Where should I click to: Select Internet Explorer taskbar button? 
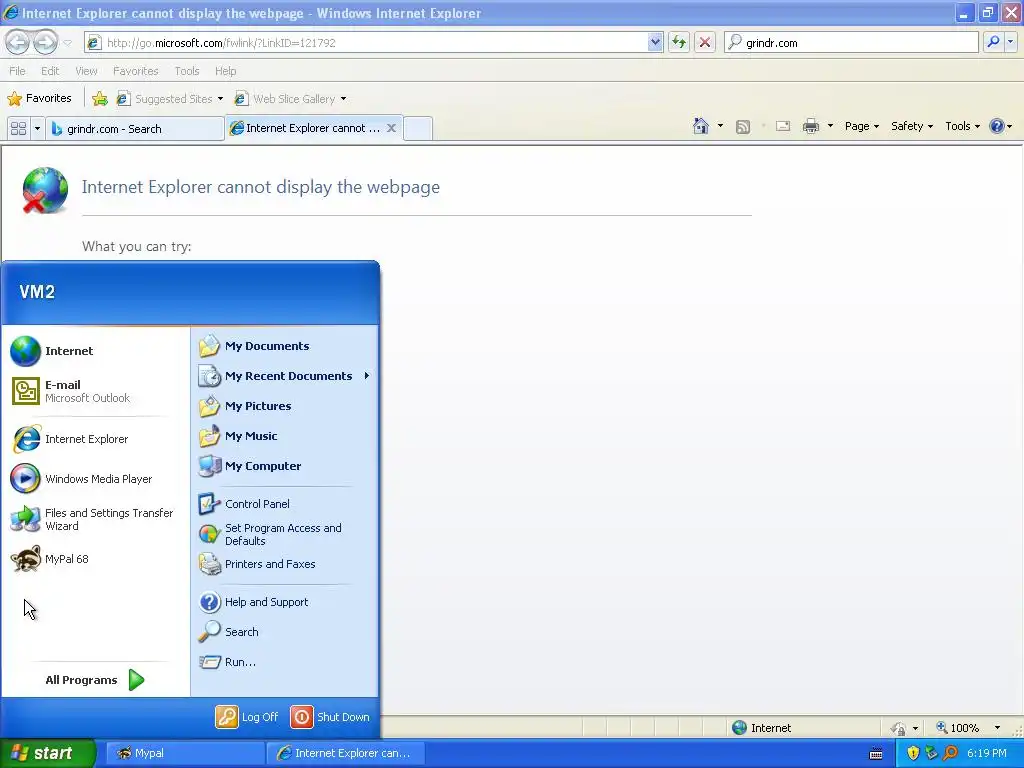point(346,753)
